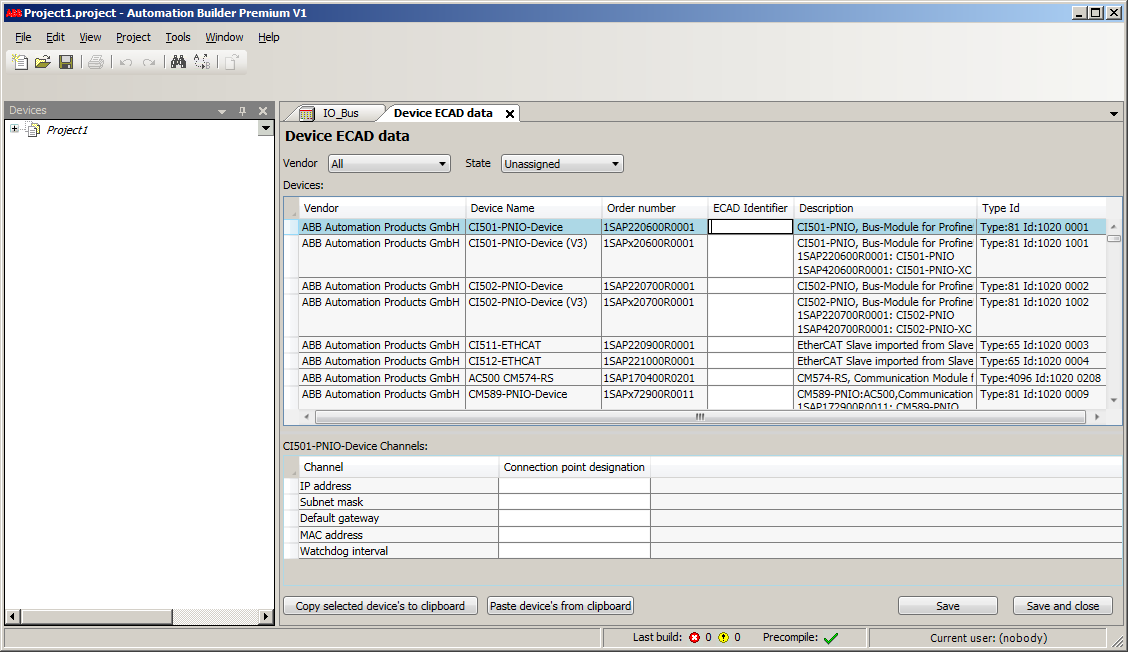1128x652 pixels.
Task: Open an existing project using toolbar icon
Action: pos(43,62)
